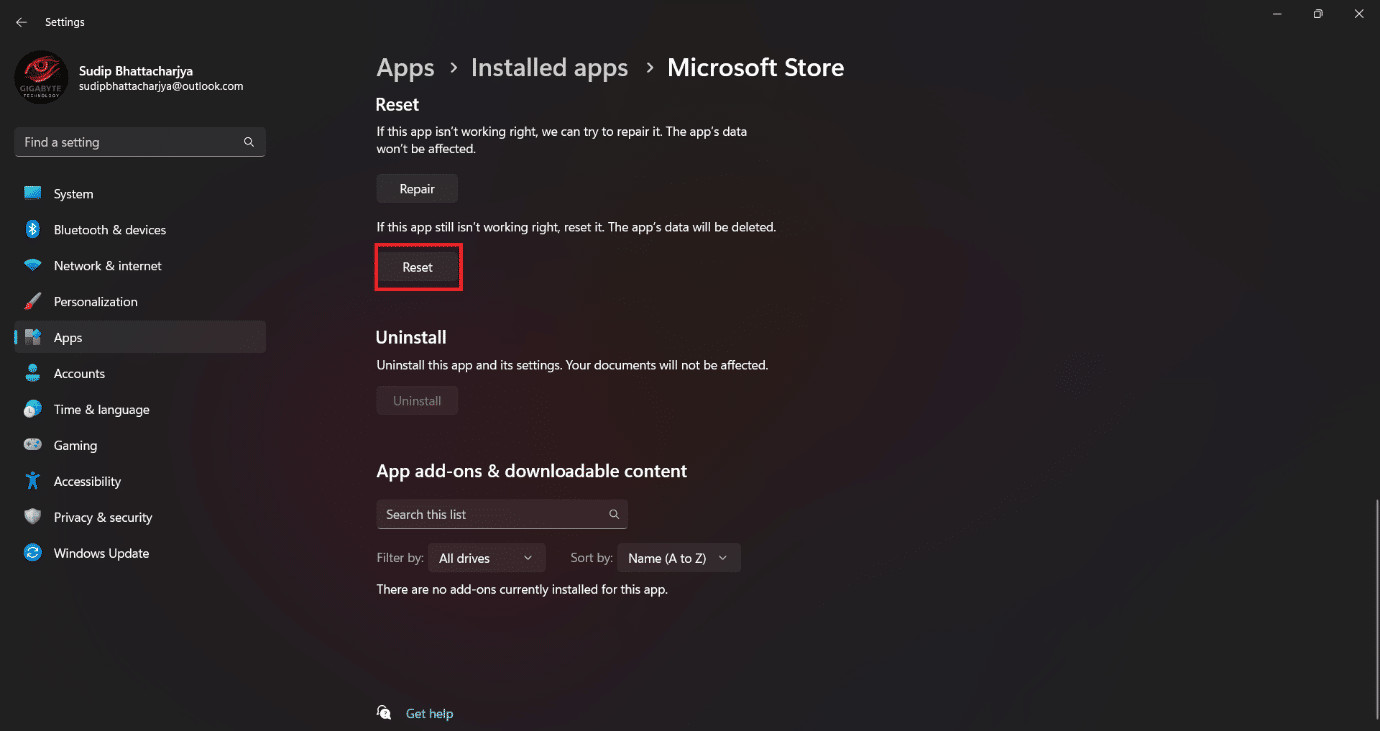Switch to the Apps section in sidebar
The height and width of the screenshot is (731, 1380).
(x=67, y=337)
